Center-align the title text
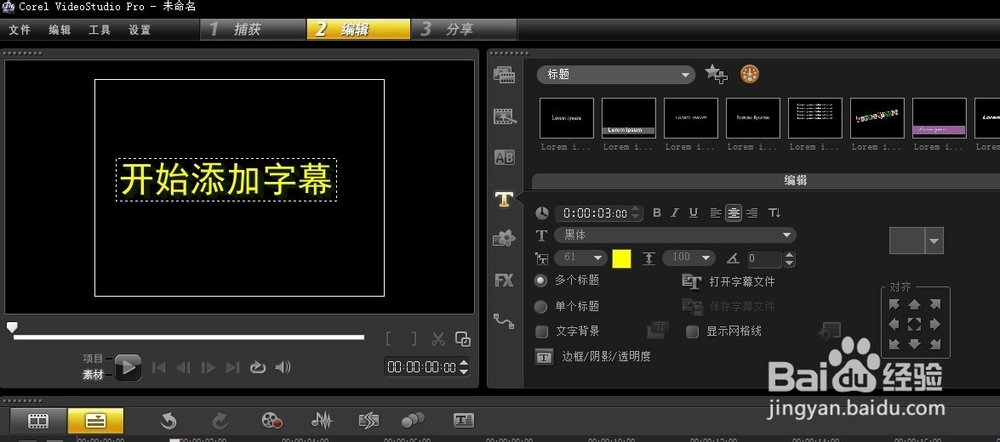This screenshot has height=442, width=1000. click(733, 213)
